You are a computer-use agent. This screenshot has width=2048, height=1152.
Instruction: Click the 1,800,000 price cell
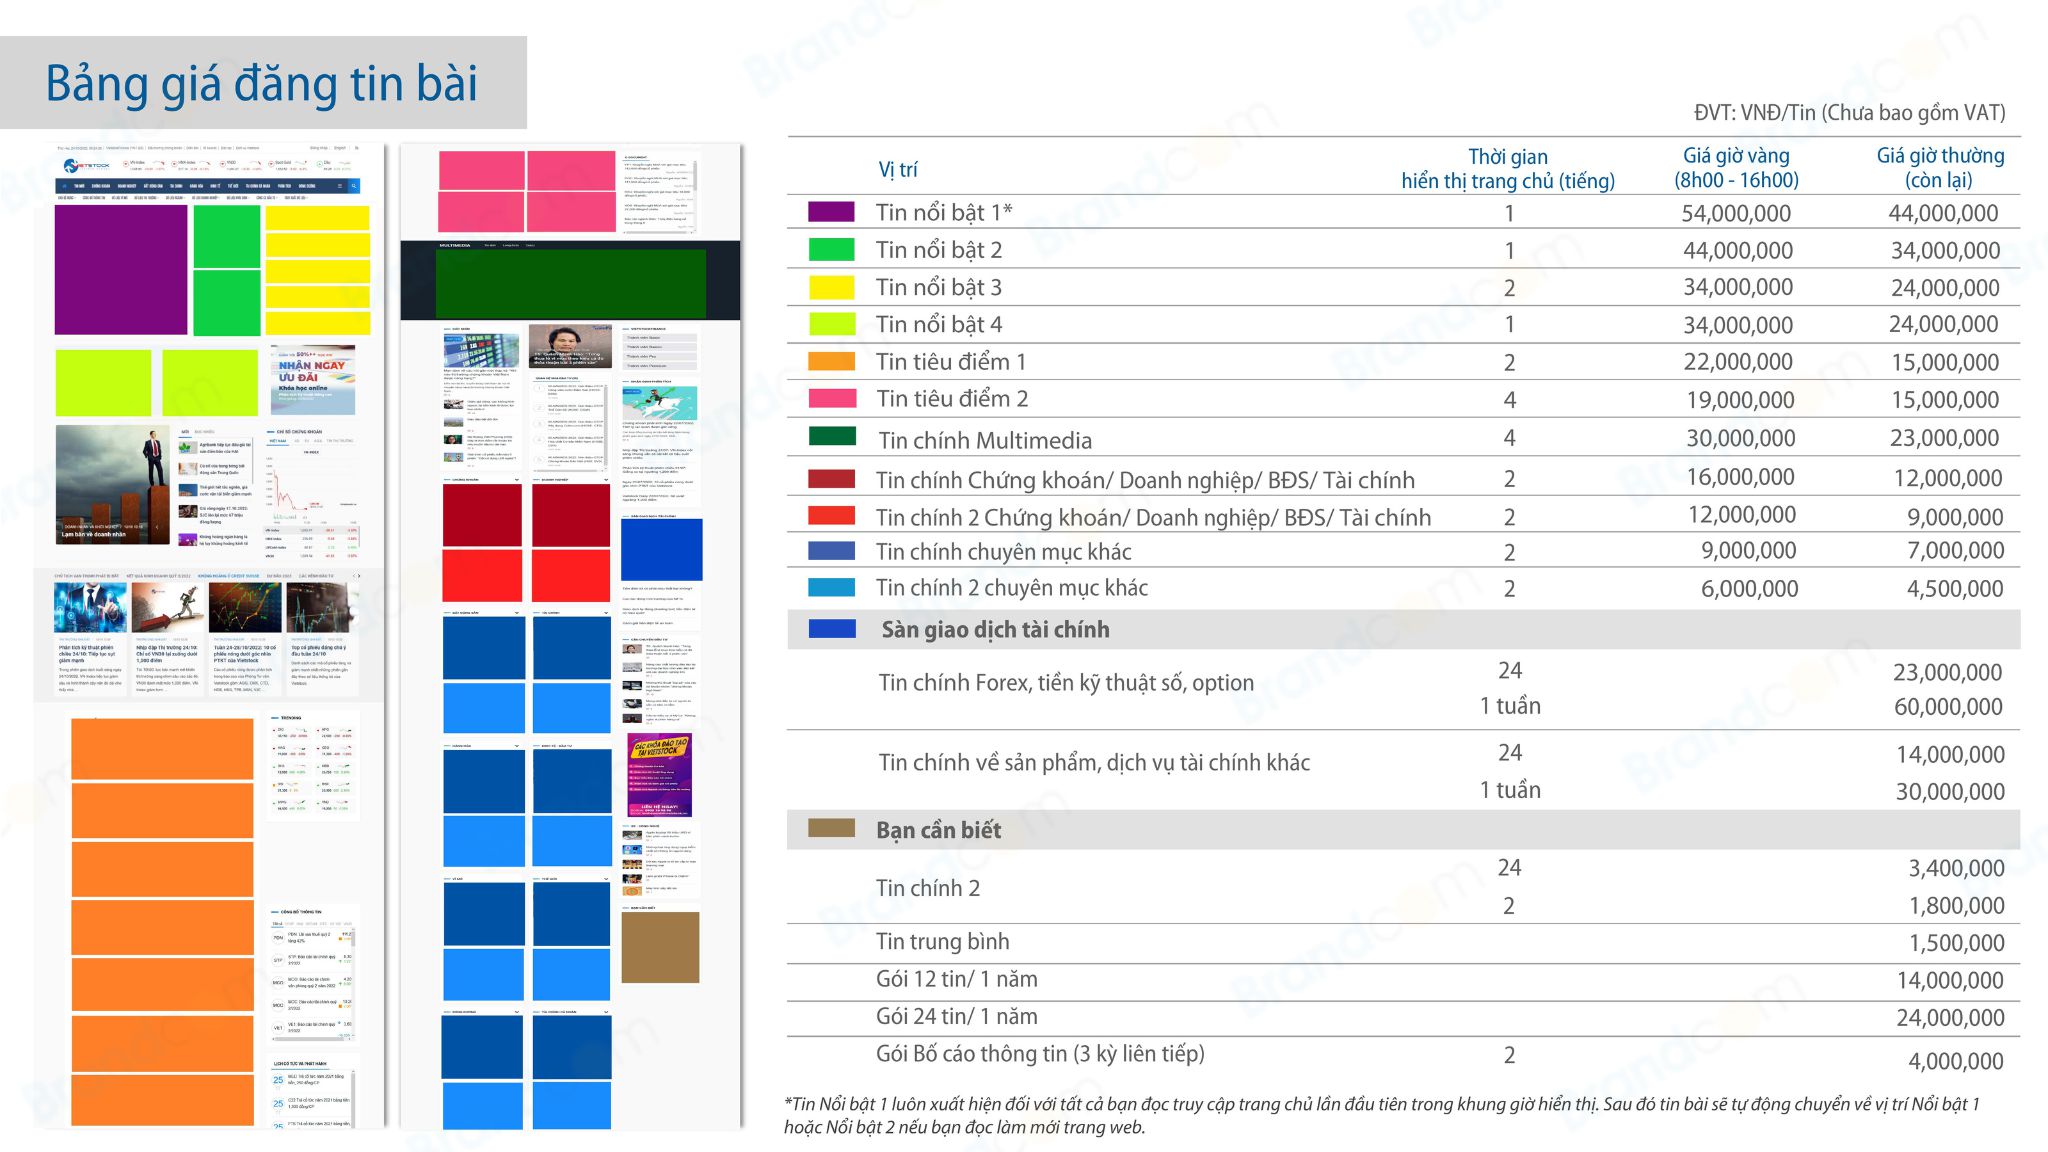click(1956, 906)
